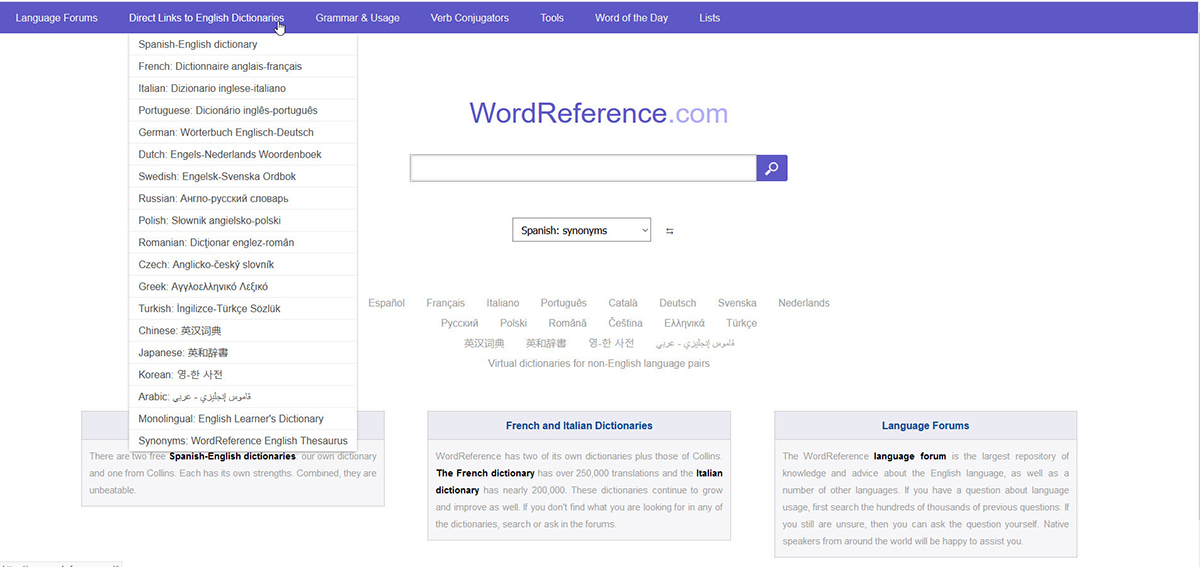The height and width of the screenshot is (567, 1200).
Task: Select Synonyms: WordReference English Thesaurus entry
Action: tap(243, 440)
